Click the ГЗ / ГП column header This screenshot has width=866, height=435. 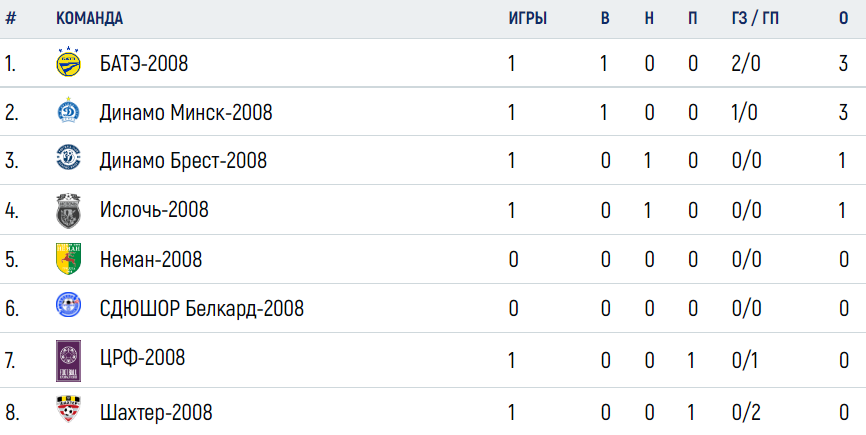pyautogui.click(x=756, y=18)
